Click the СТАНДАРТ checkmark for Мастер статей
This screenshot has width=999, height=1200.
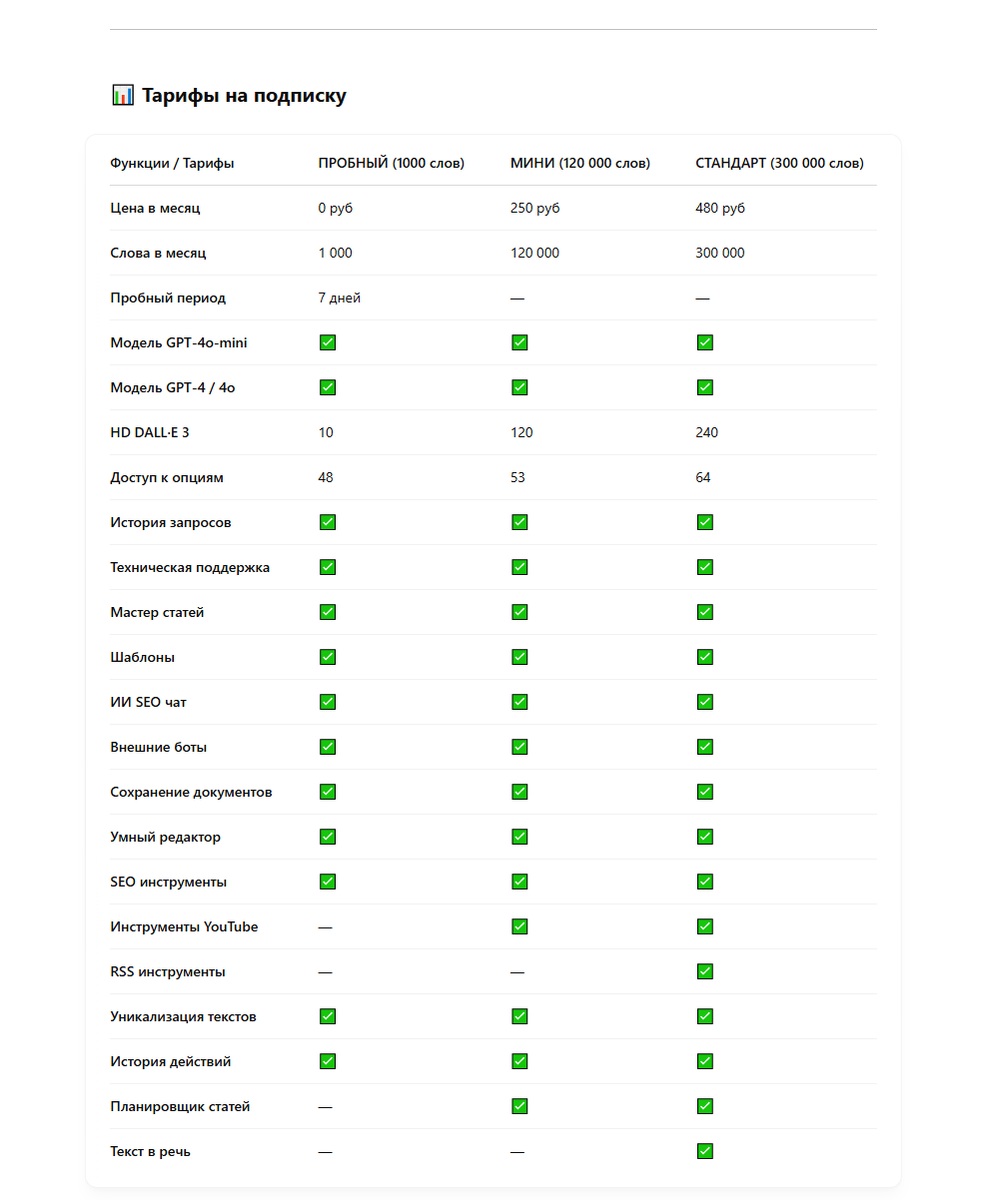coord(705,612)
